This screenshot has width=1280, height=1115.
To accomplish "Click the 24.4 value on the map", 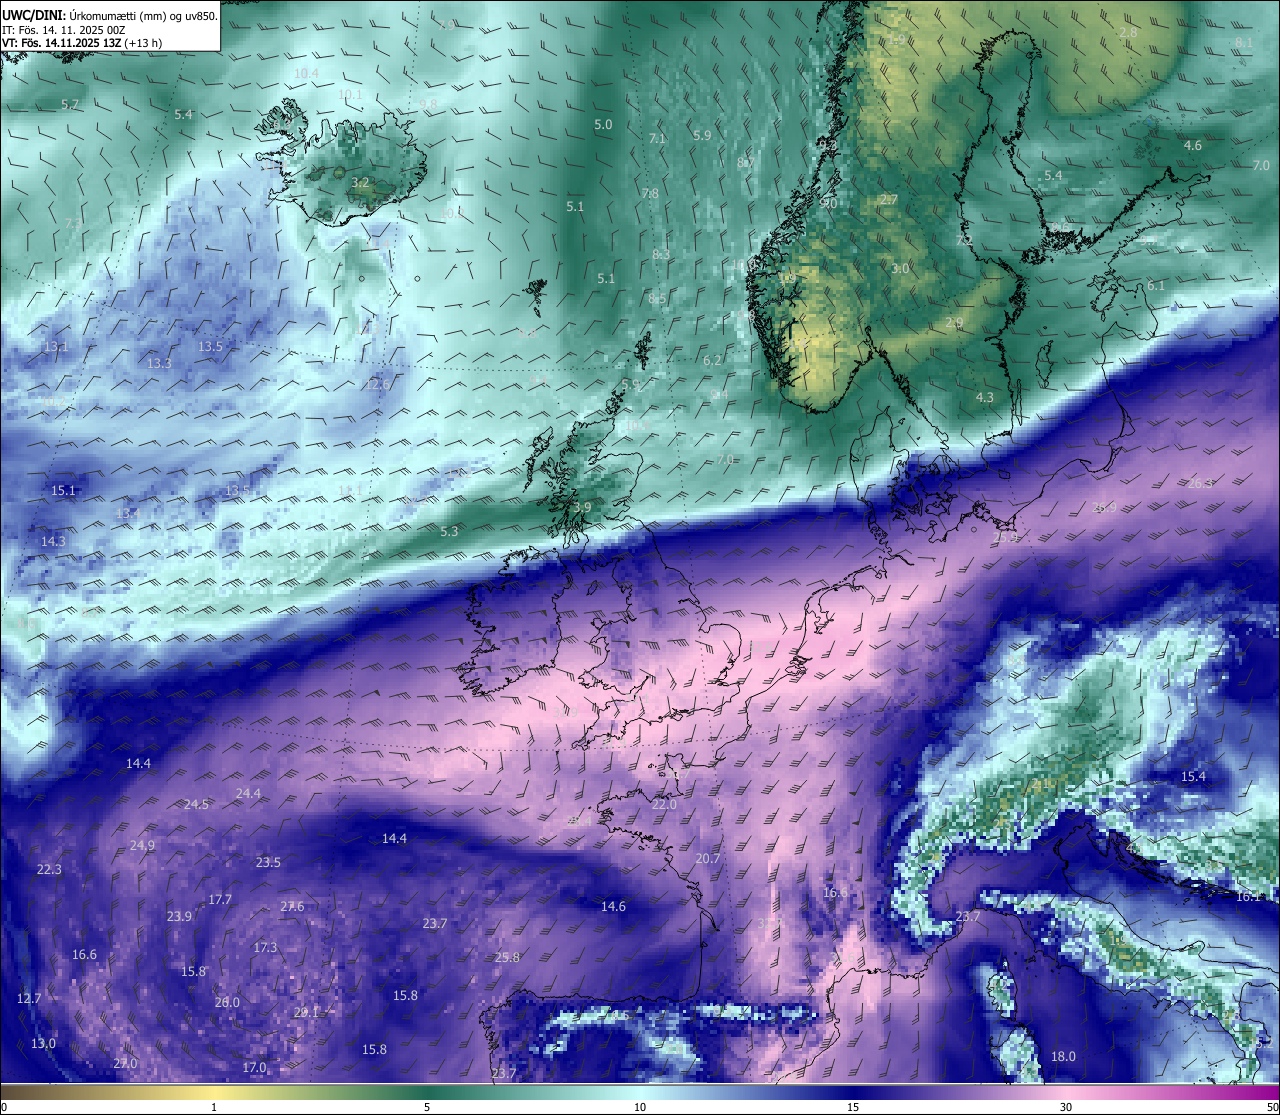I will coord(248,794).
